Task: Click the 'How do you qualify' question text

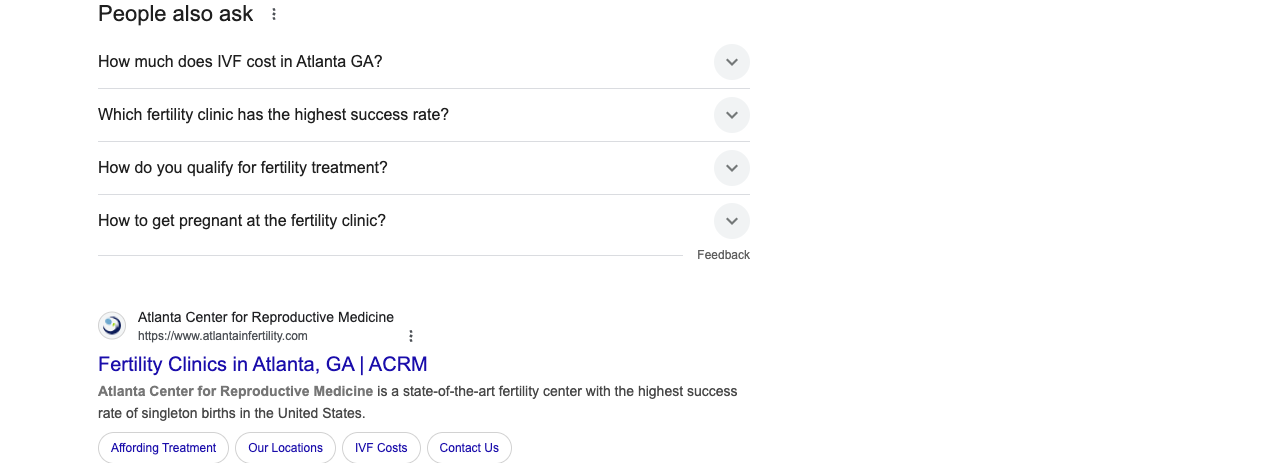Action: pos(243,168)
